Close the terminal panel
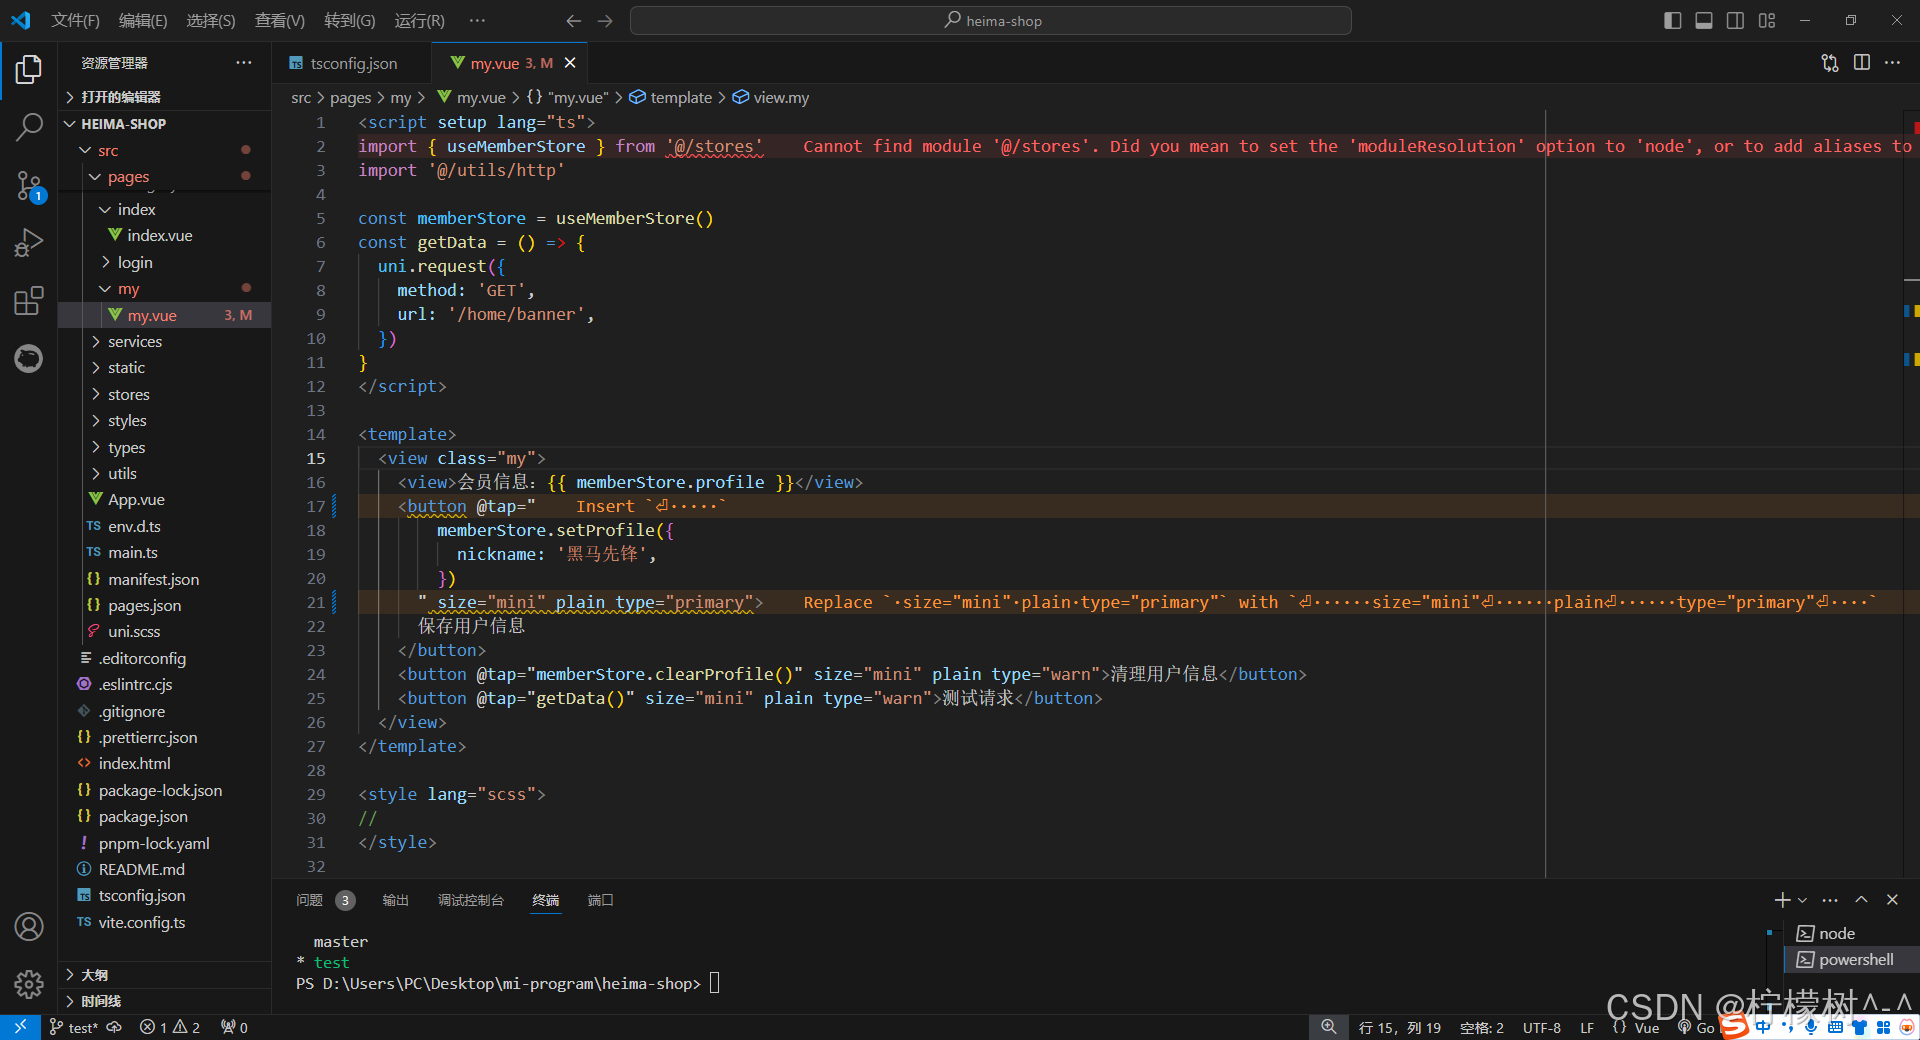Image resolution: width=1920 pixels, height=1040 pixels. (x=1892, y=900)
